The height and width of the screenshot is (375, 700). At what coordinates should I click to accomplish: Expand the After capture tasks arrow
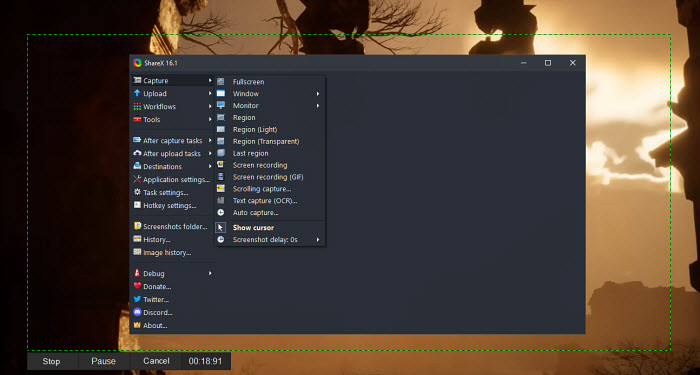tap(210, 140)
